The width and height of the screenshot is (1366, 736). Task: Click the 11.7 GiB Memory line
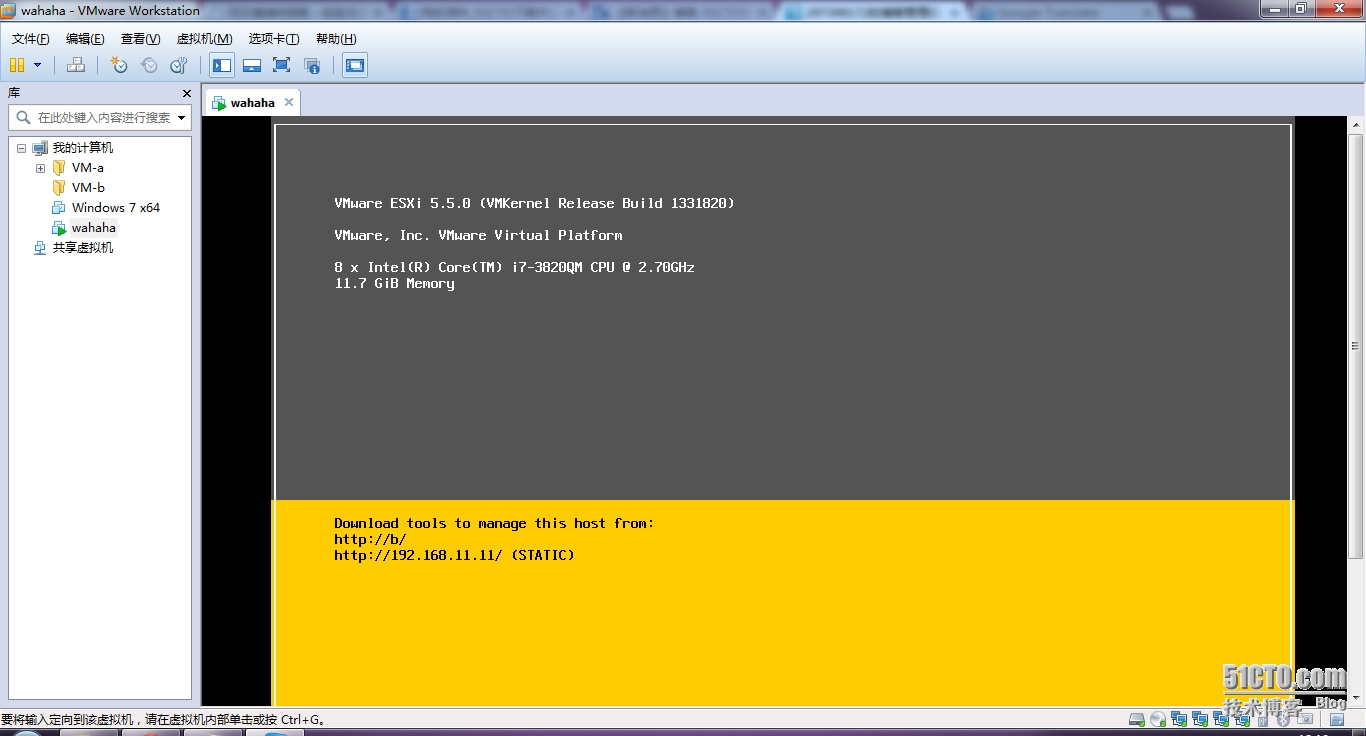pyautogui.click(x=394, y=283)
